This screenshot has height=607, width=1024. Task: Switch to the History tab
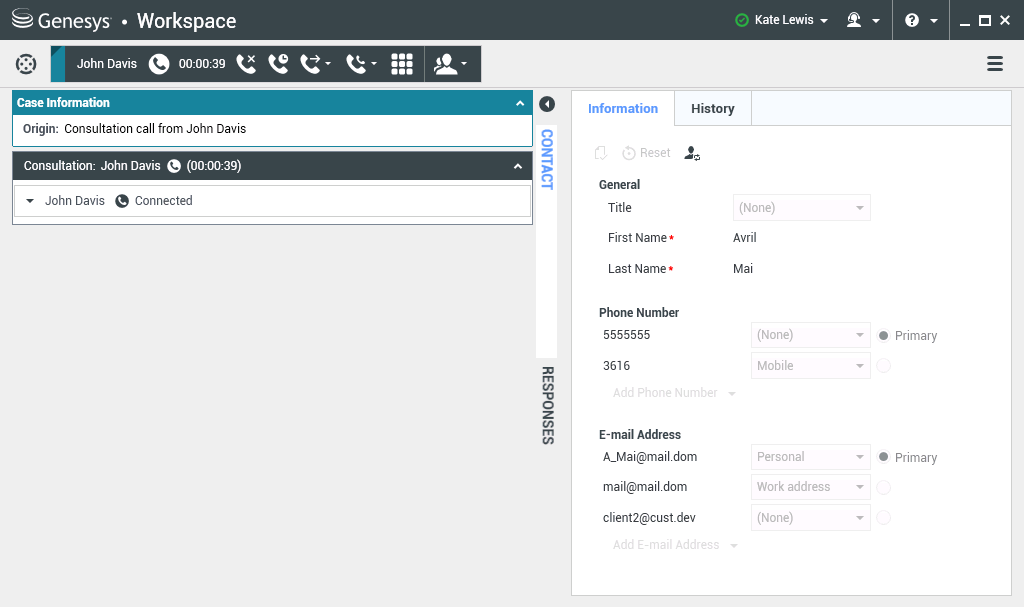pos(712,108)
